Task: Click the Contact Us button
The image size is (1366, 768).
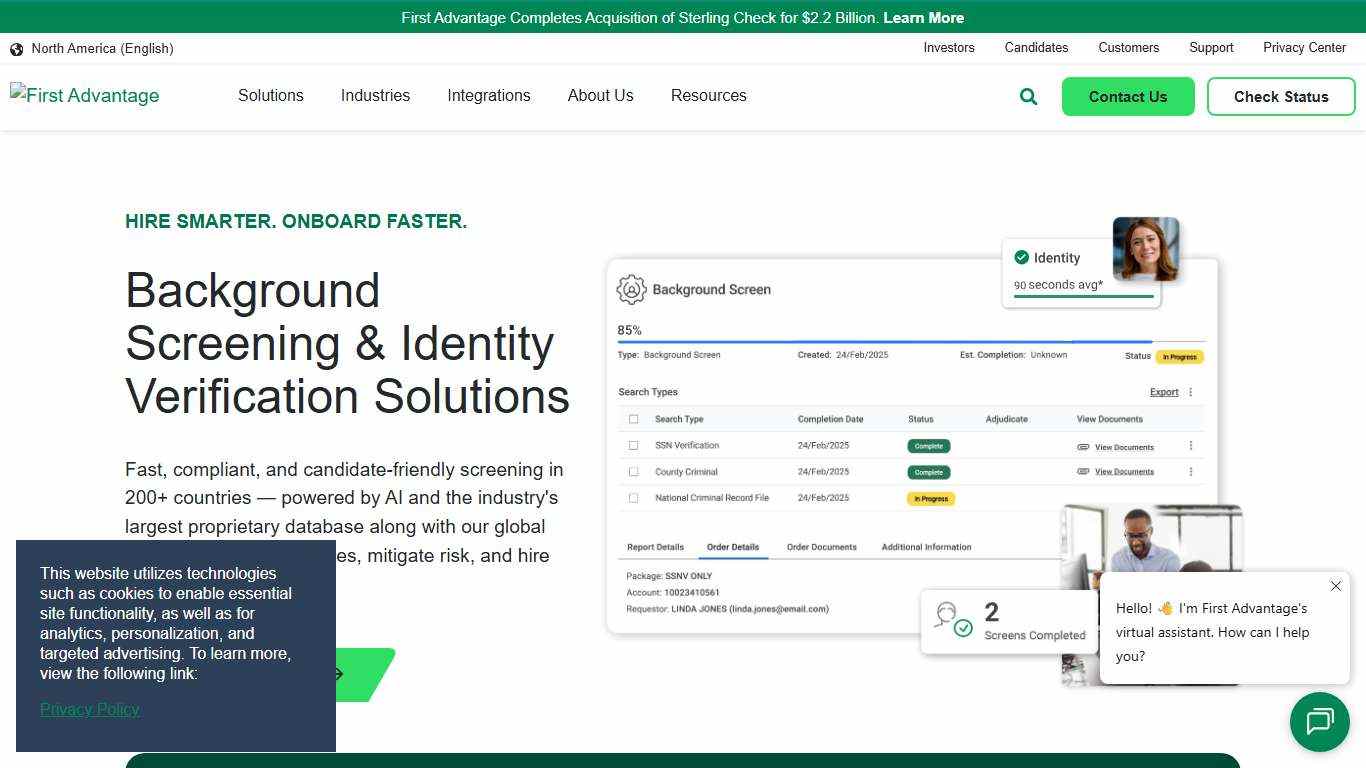Action: click(x=1128, y=96)
